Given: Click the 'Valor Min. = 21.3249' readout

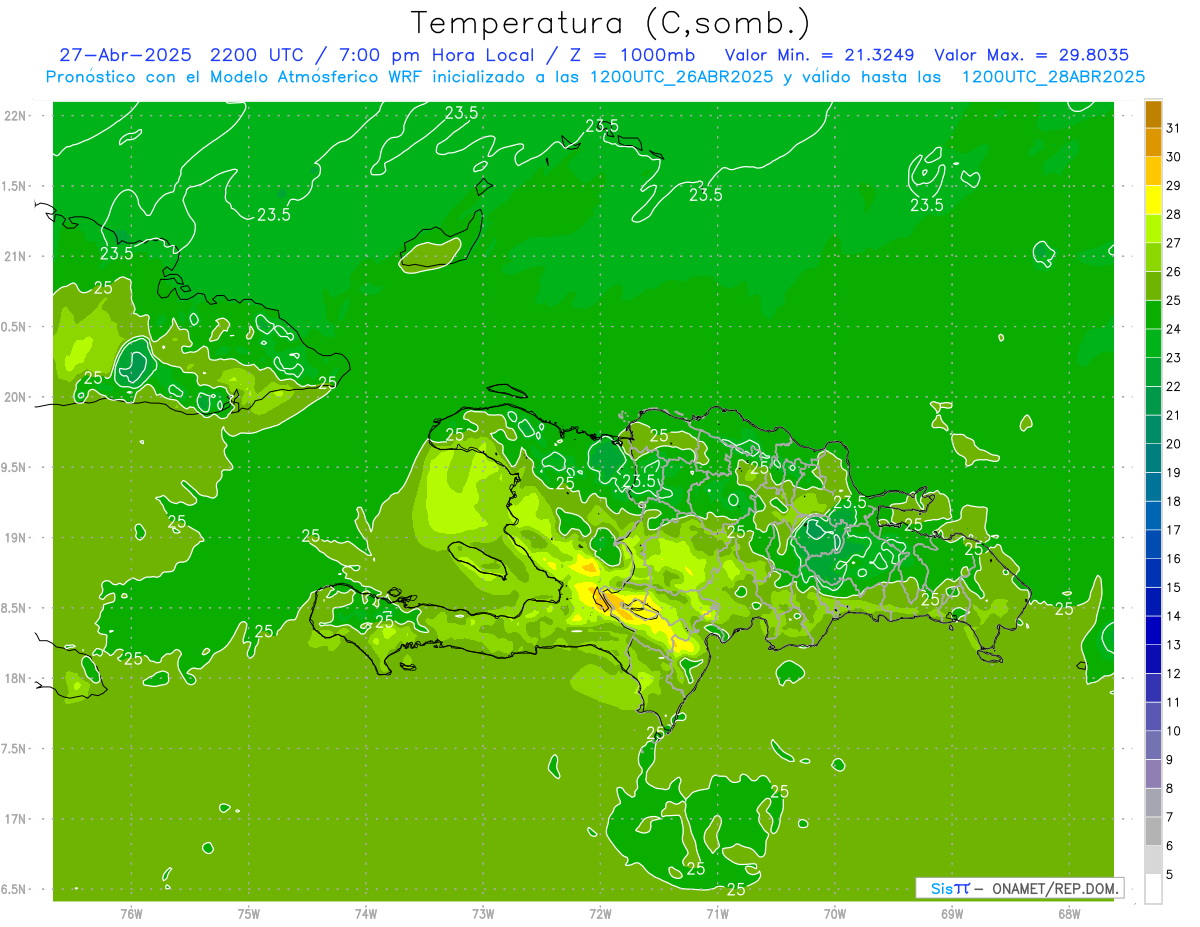Looking at the screenshot, I should pos(819,55).
